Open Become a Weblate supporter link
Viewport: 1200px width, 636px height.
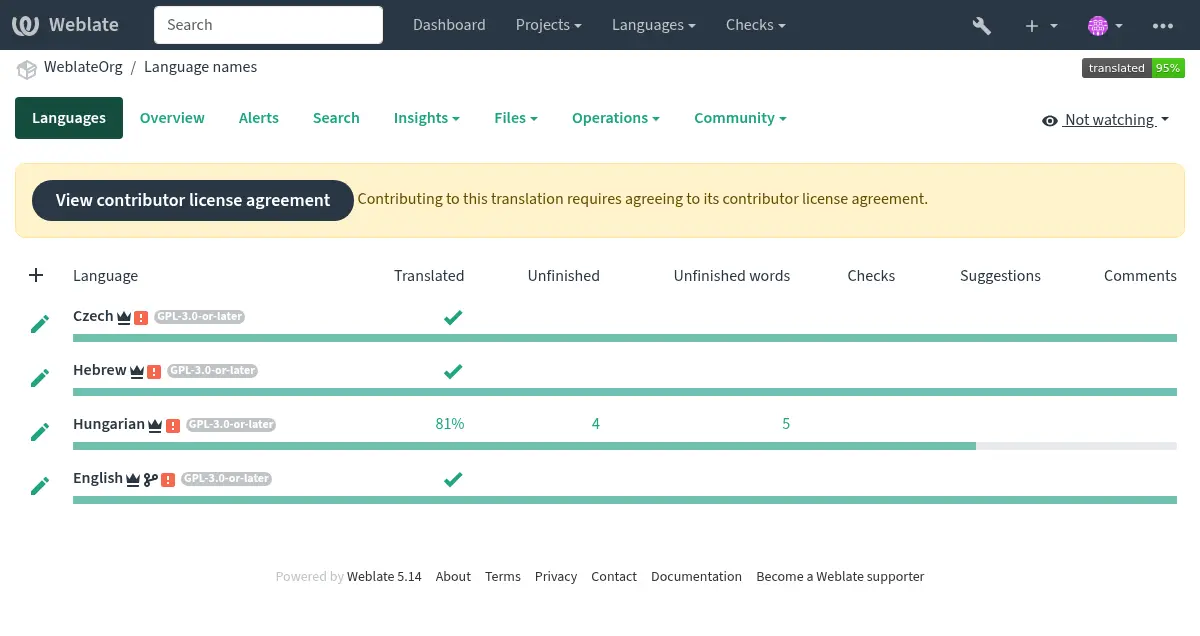coord(840,577)
